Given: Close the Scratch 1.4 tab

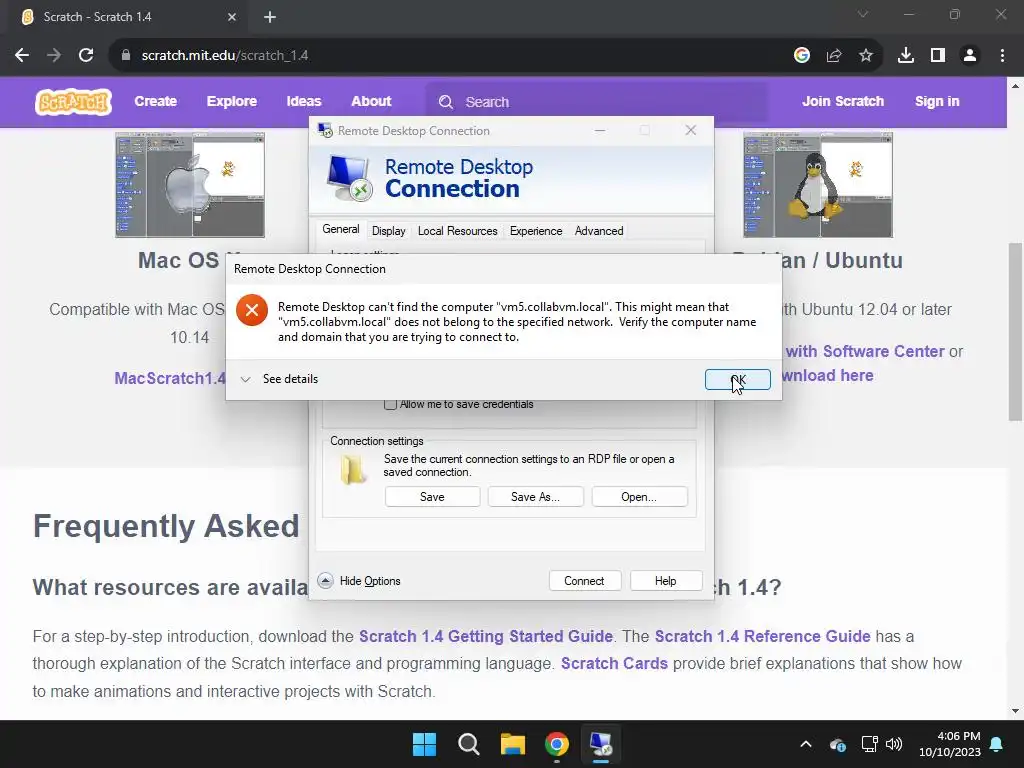Looking at the screenshot, I should coord(232,17).
